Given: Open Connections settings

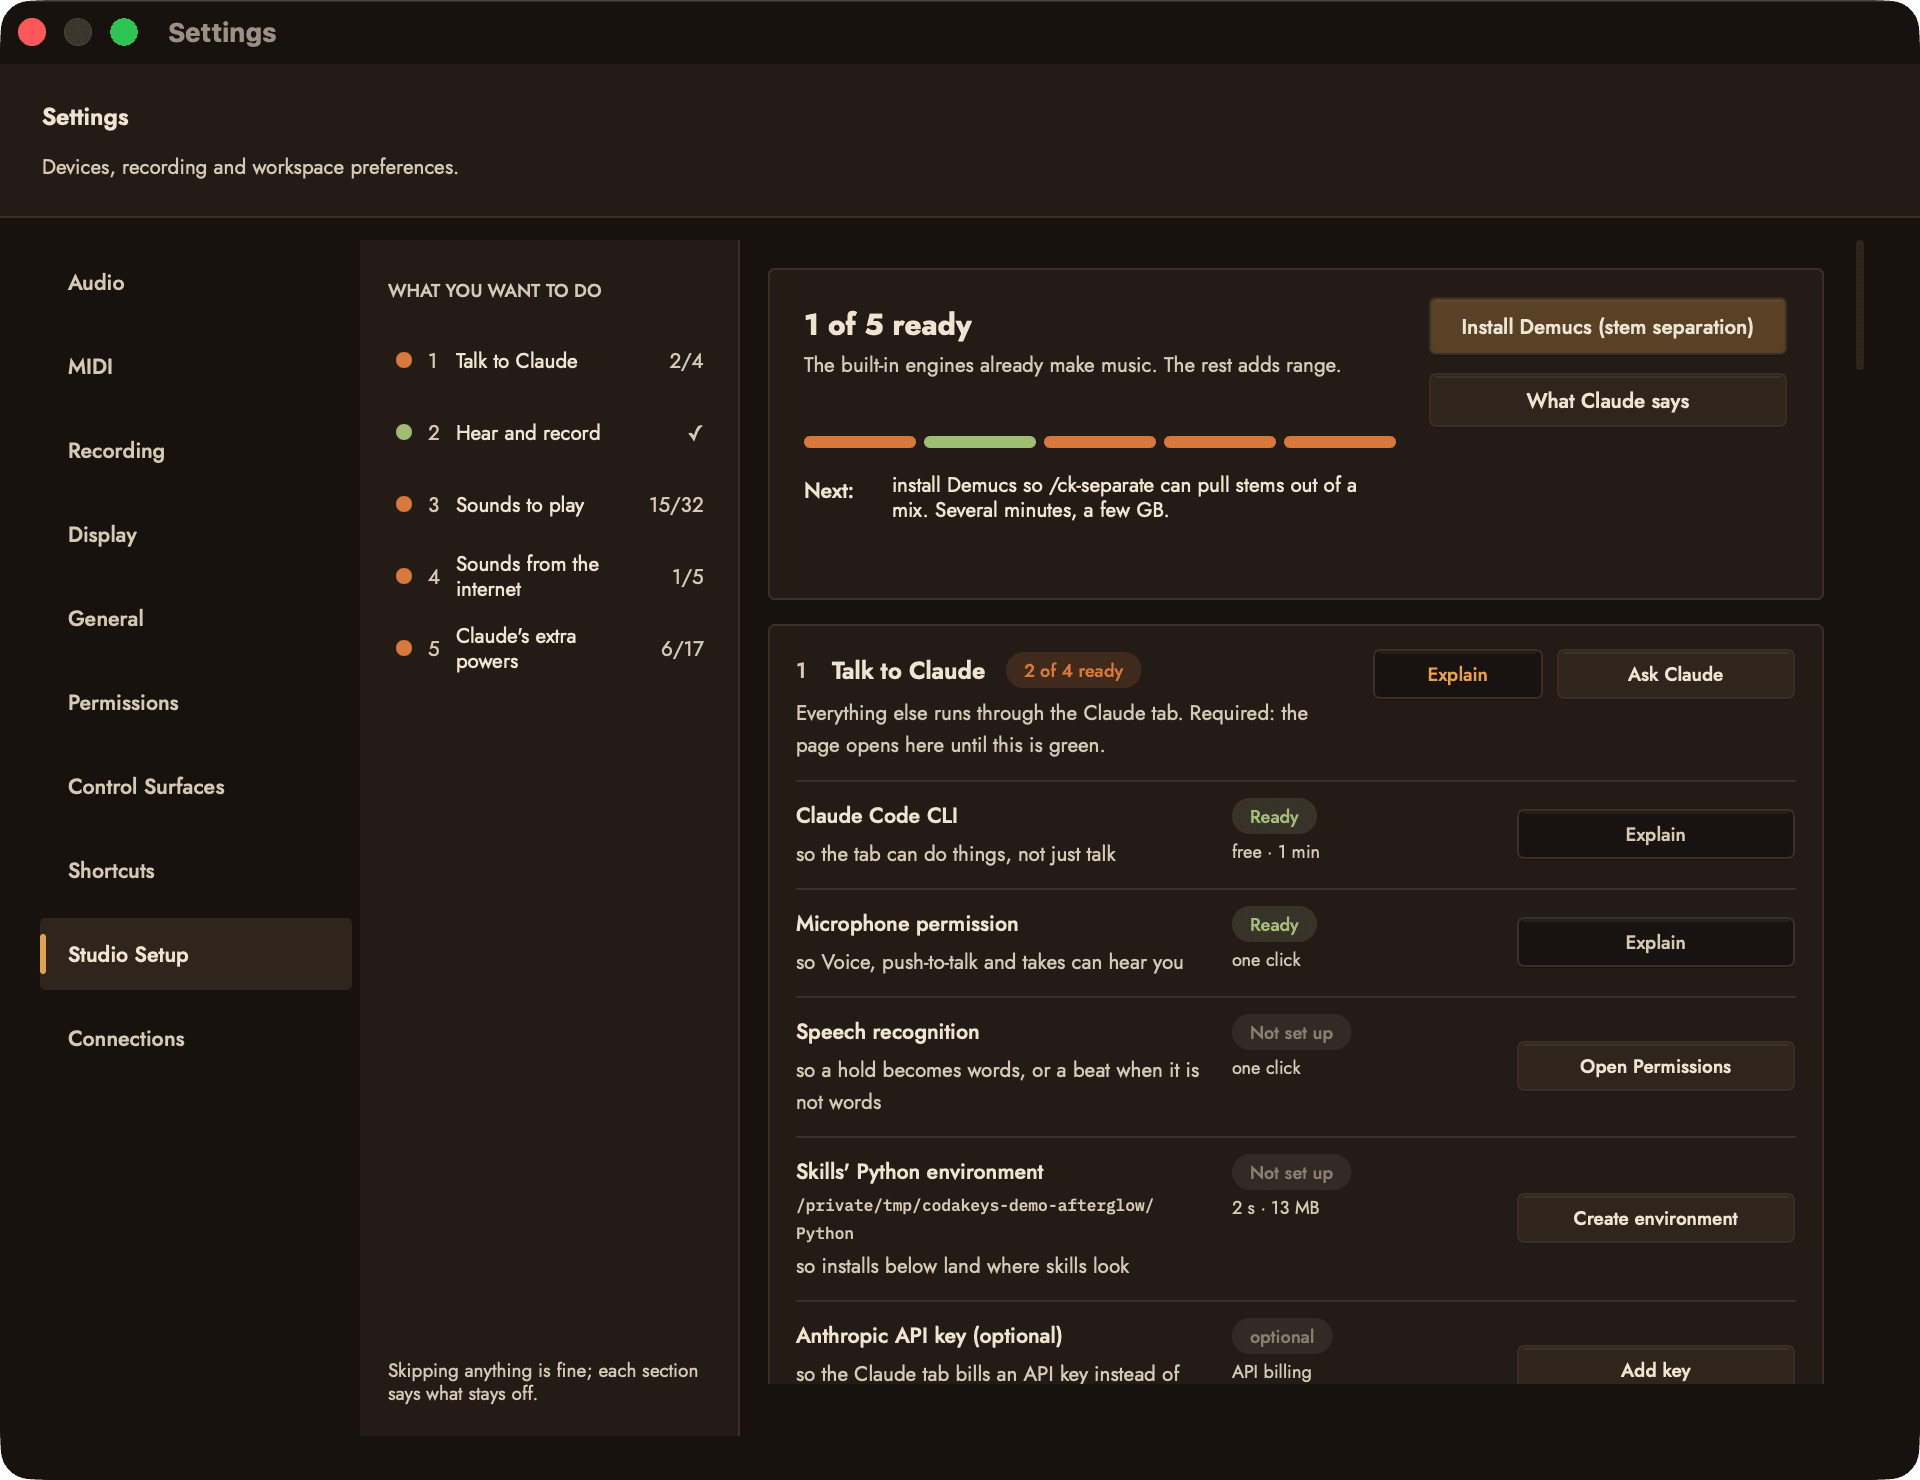Looking at the screenshot, I should pos(196,1038).
